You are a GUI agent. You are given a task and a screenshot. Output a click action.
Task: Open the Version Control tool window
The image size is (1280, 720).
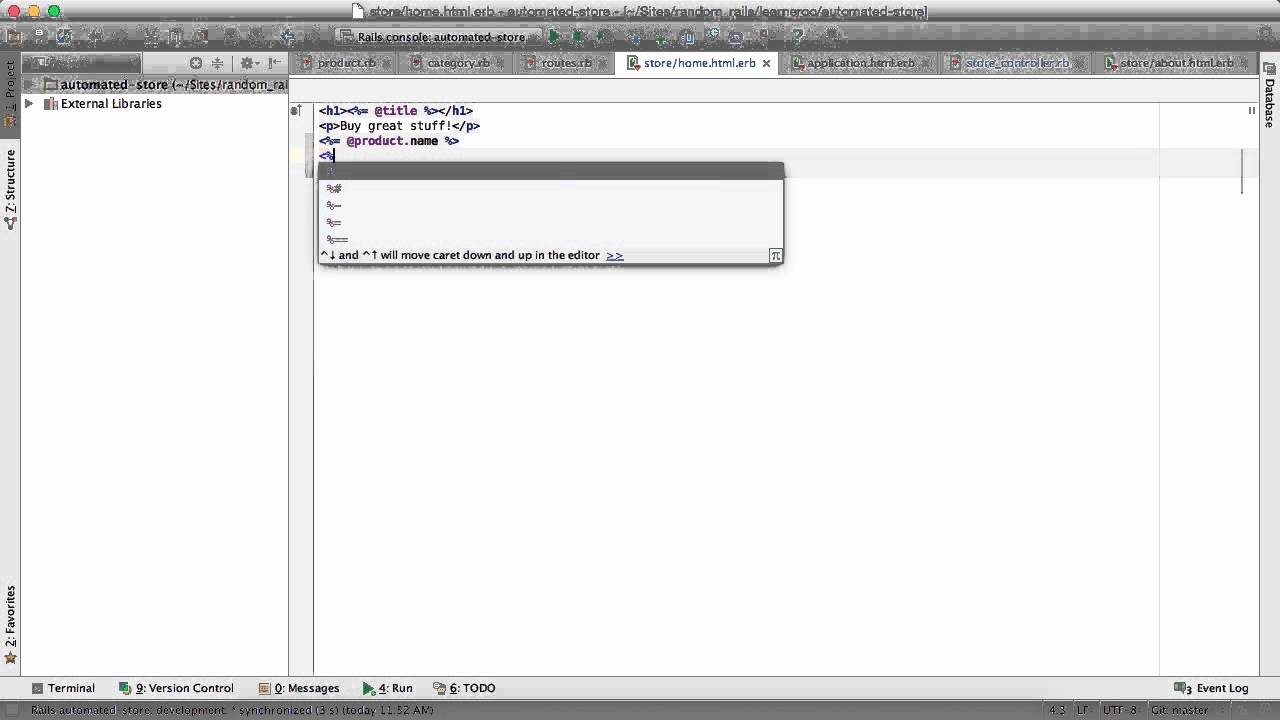(176, 688)
